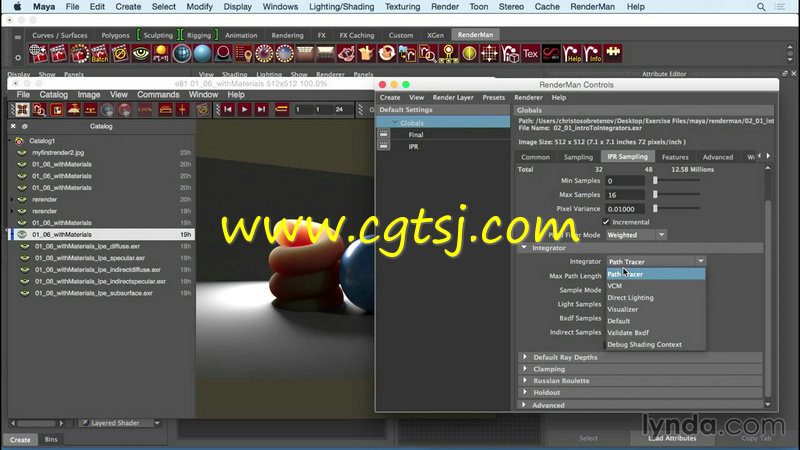Click the magnifier icon in the render window toolbar
Image resolution: width=800 pixels, height=450 pixels.
click(39, 110)
